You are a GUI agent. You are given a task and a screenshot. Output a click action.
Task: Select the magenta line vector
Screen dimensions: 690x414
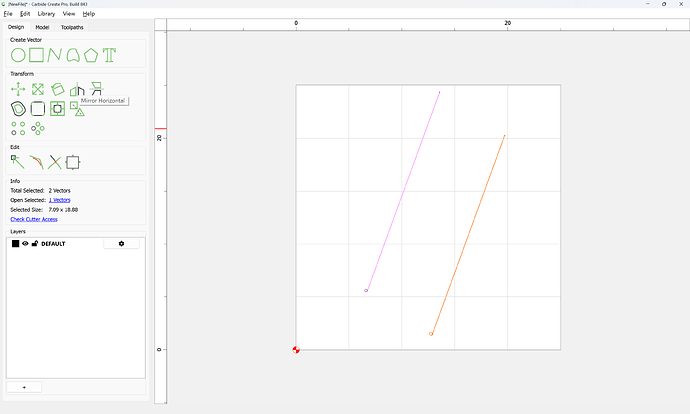(403, 191)
